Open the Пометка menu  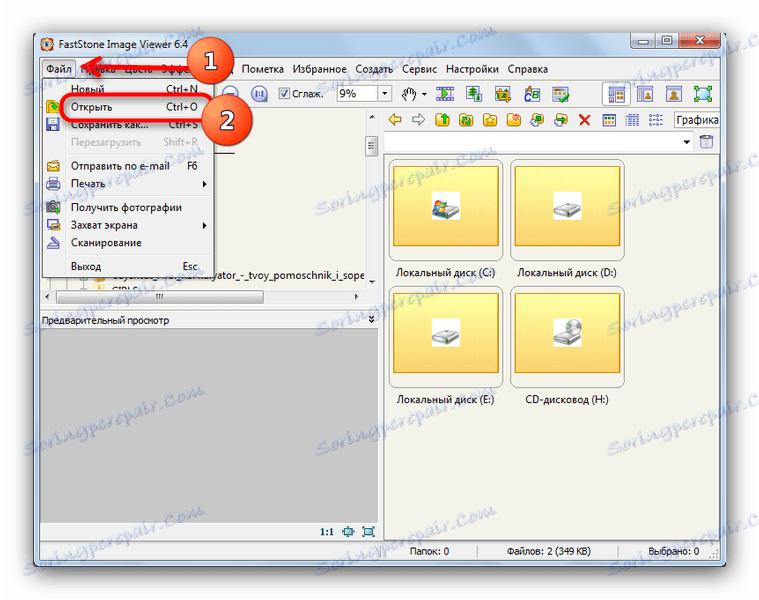pos(262,69)
